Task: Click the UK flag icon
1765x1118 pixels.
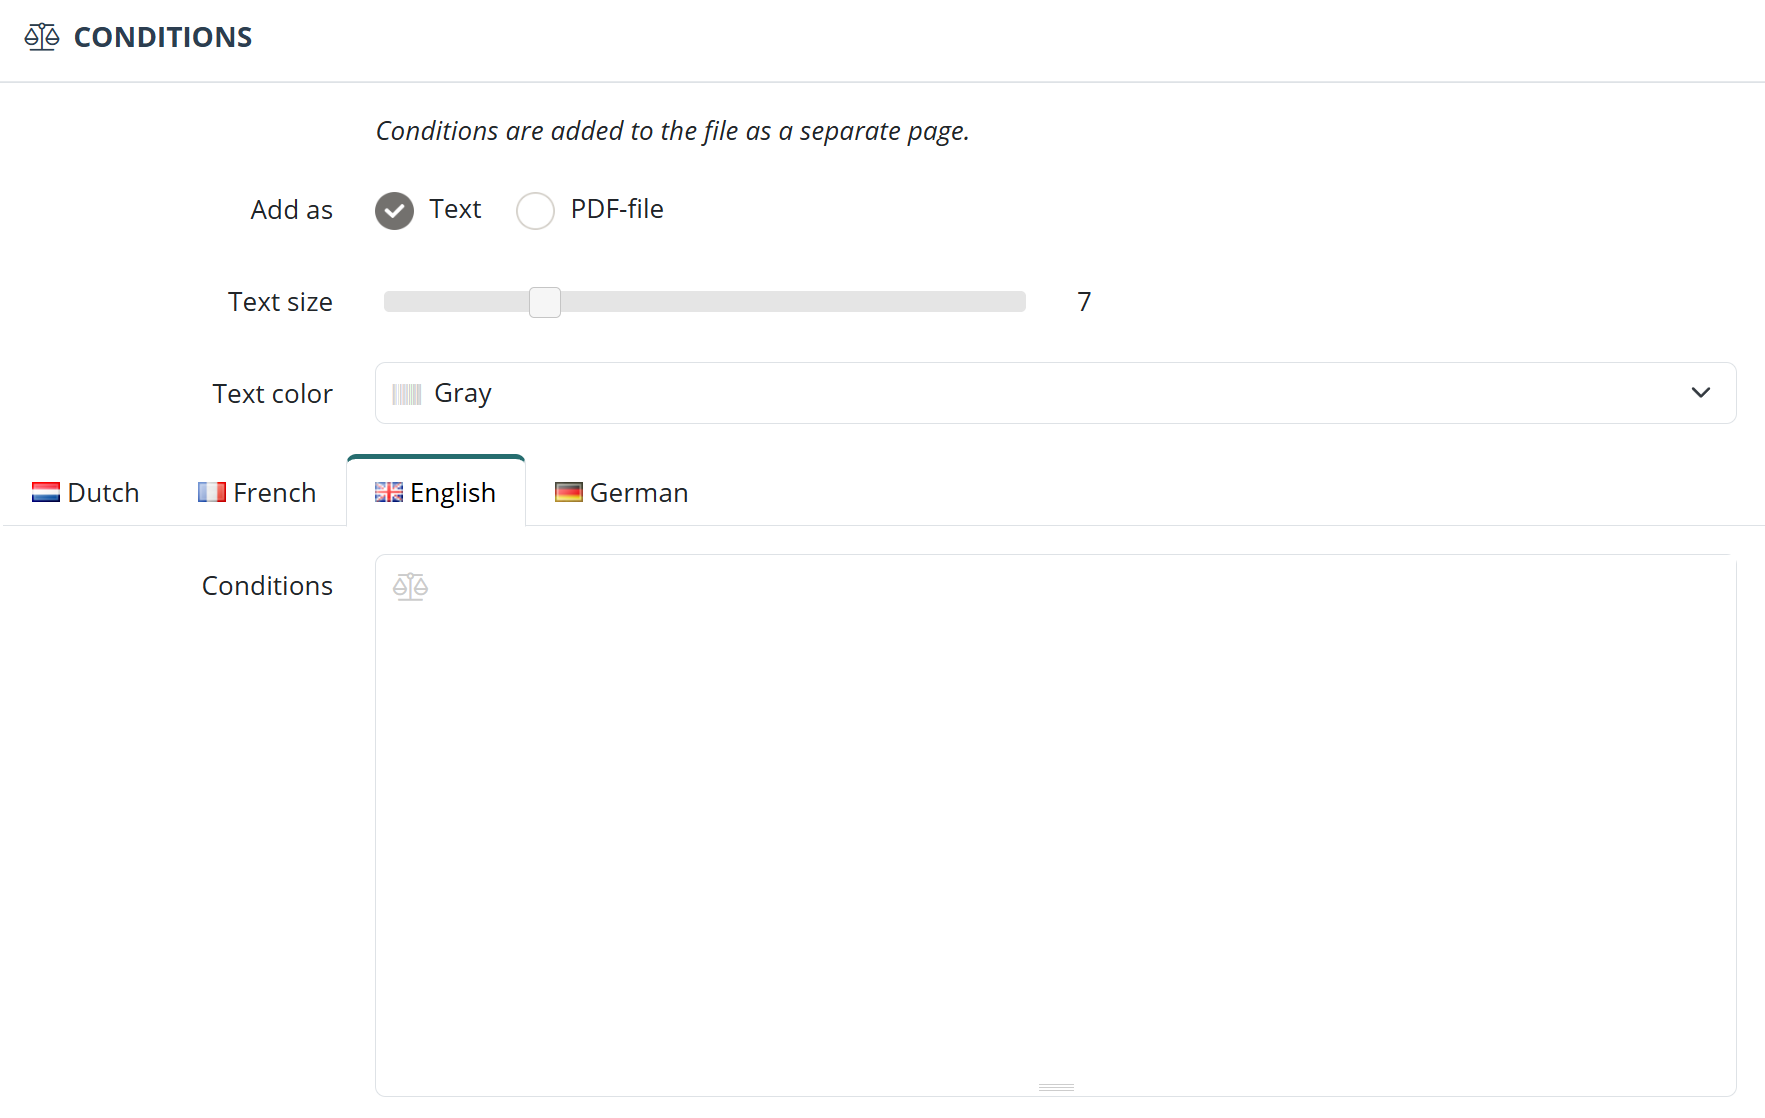Action: (x=389, y=492)
